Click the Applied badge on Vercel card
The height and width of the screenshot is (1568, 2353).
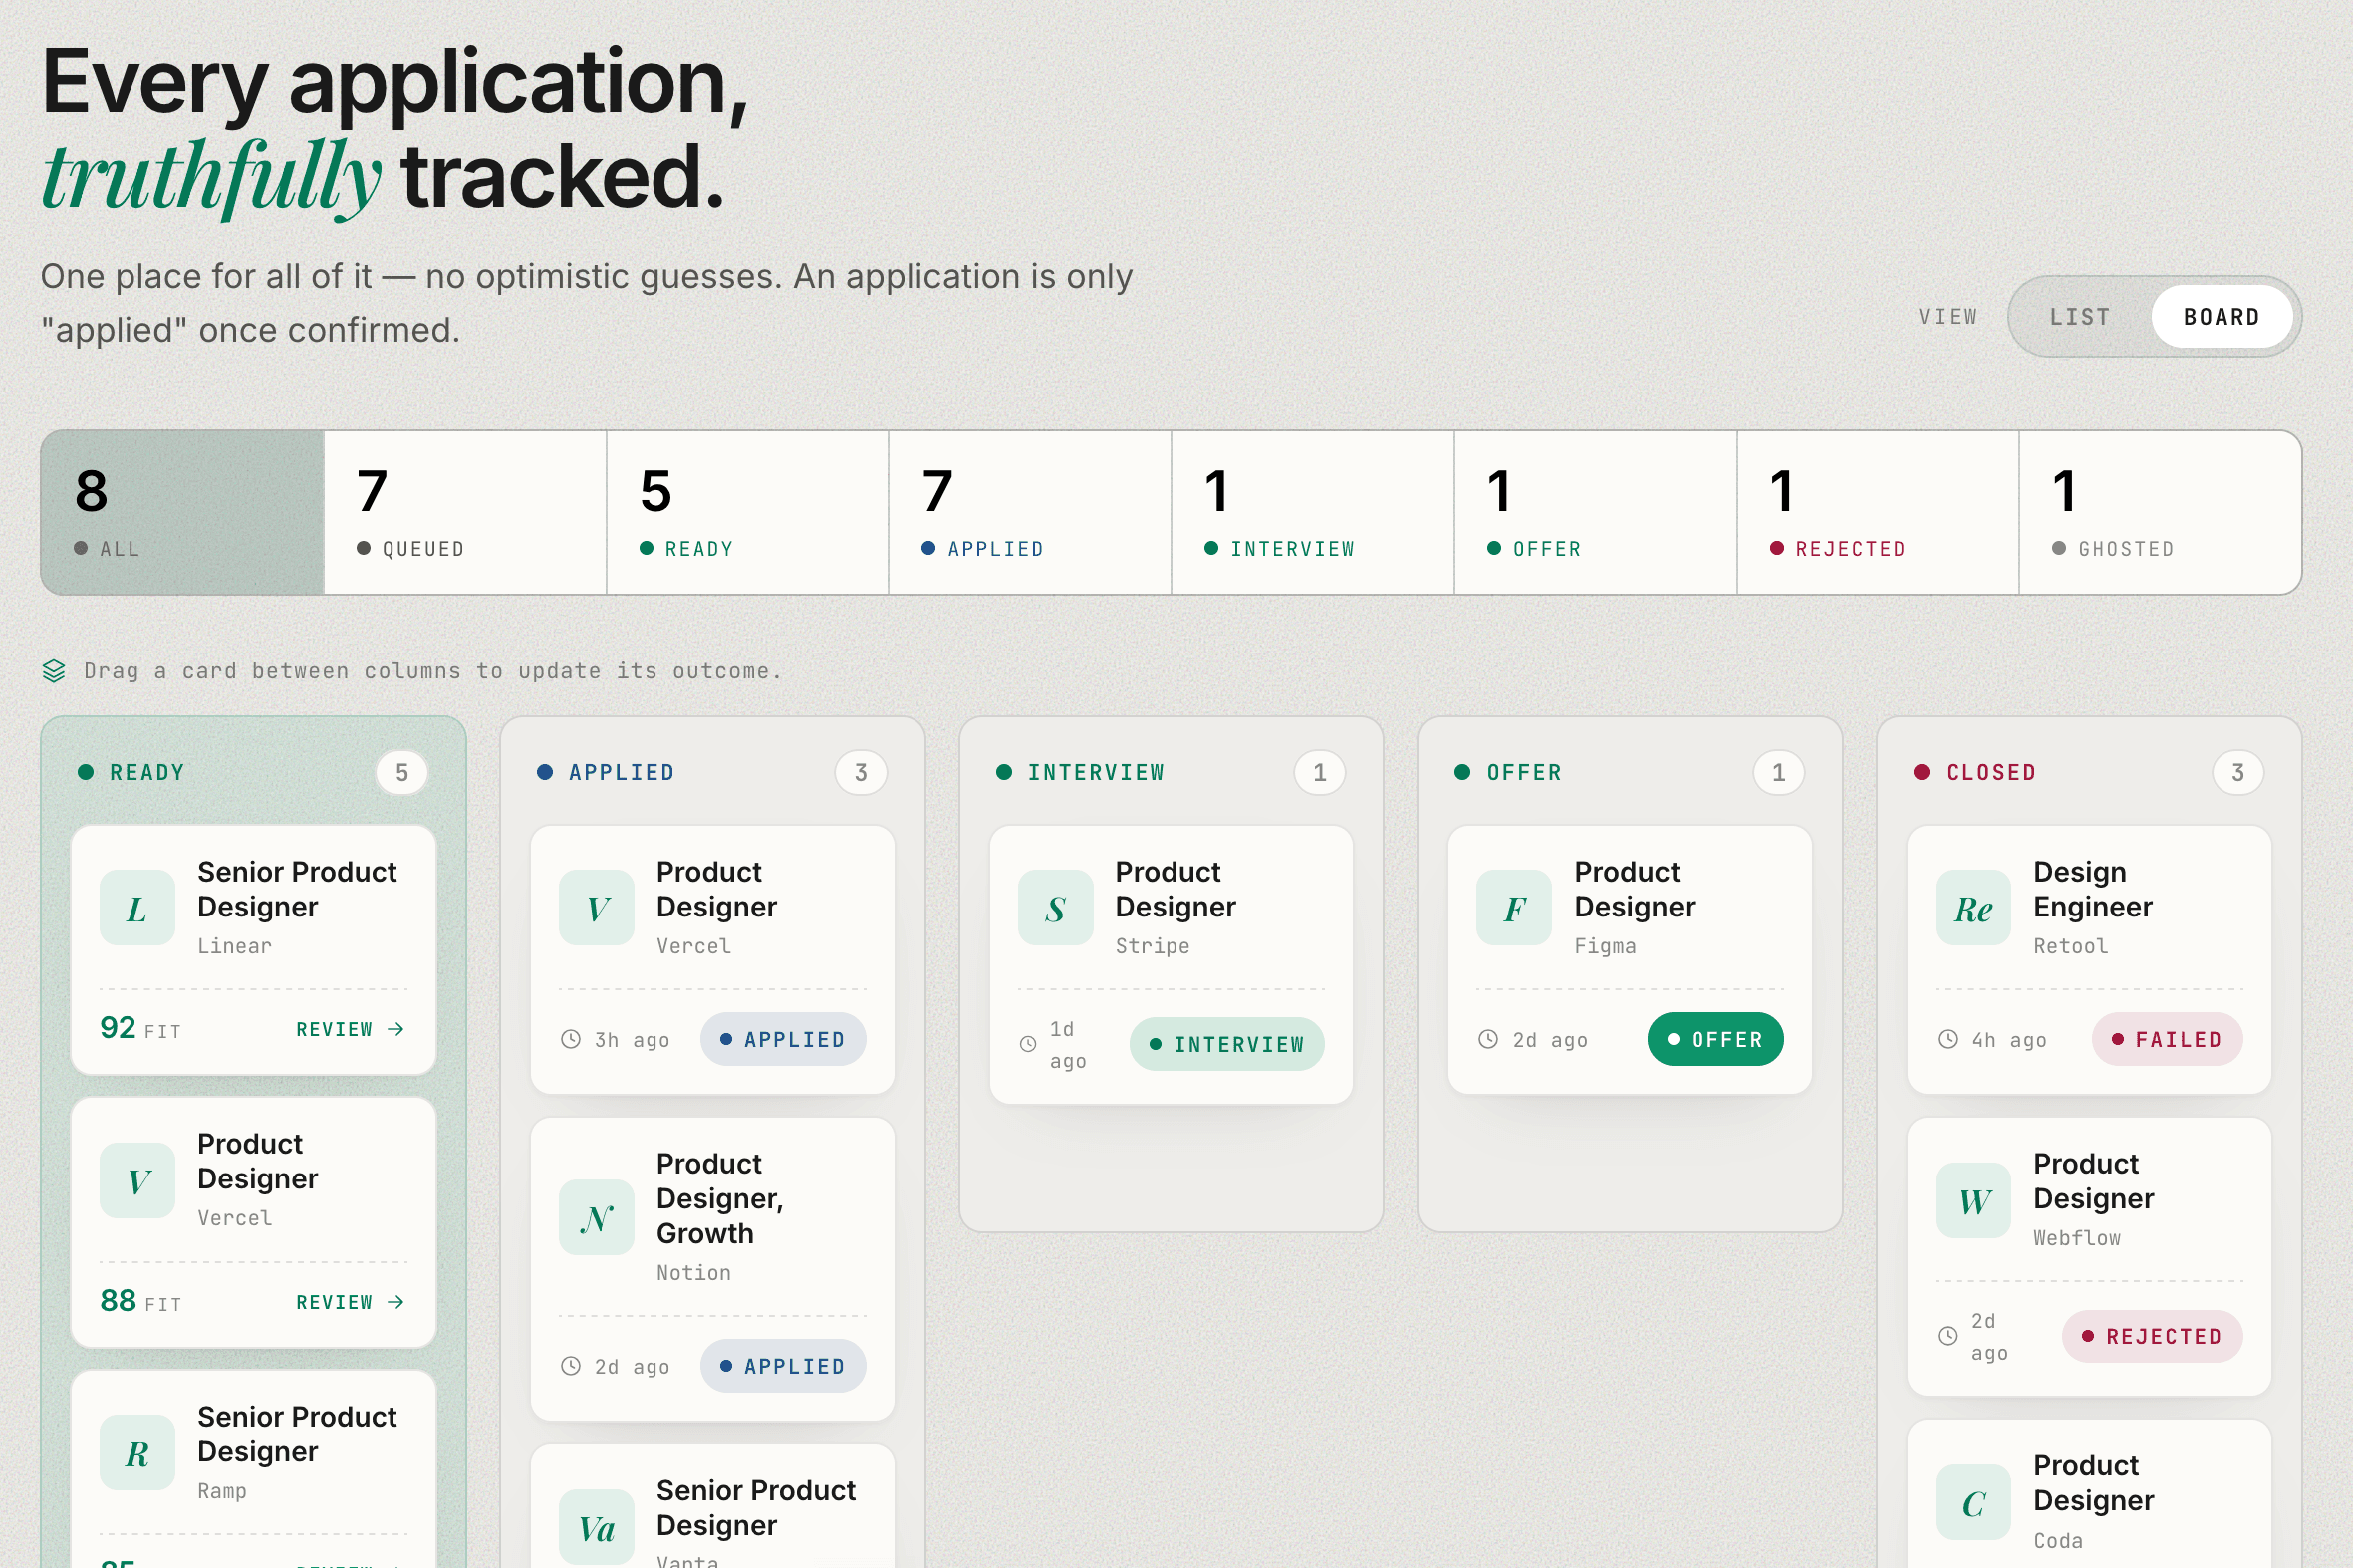(x=783, y=1039)
